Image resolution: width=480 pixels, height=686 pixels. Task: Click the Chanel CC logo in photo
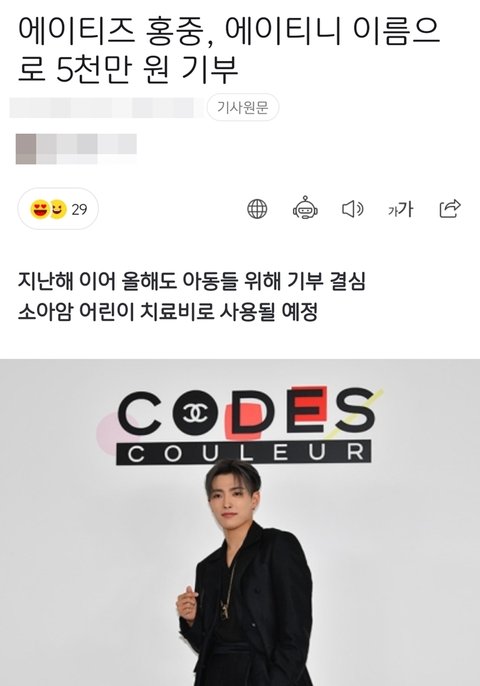[195, 412]
